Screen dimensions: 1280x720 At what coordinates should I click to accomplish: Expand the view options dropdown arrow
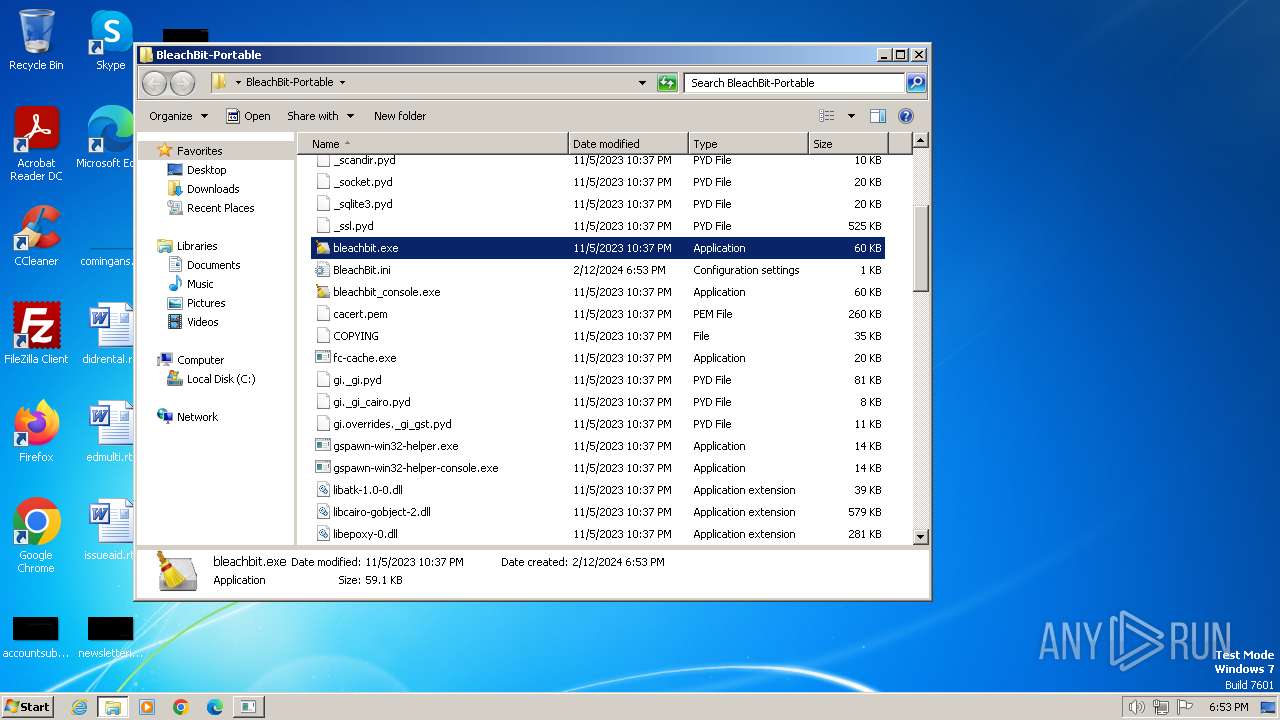pos(851,116)
